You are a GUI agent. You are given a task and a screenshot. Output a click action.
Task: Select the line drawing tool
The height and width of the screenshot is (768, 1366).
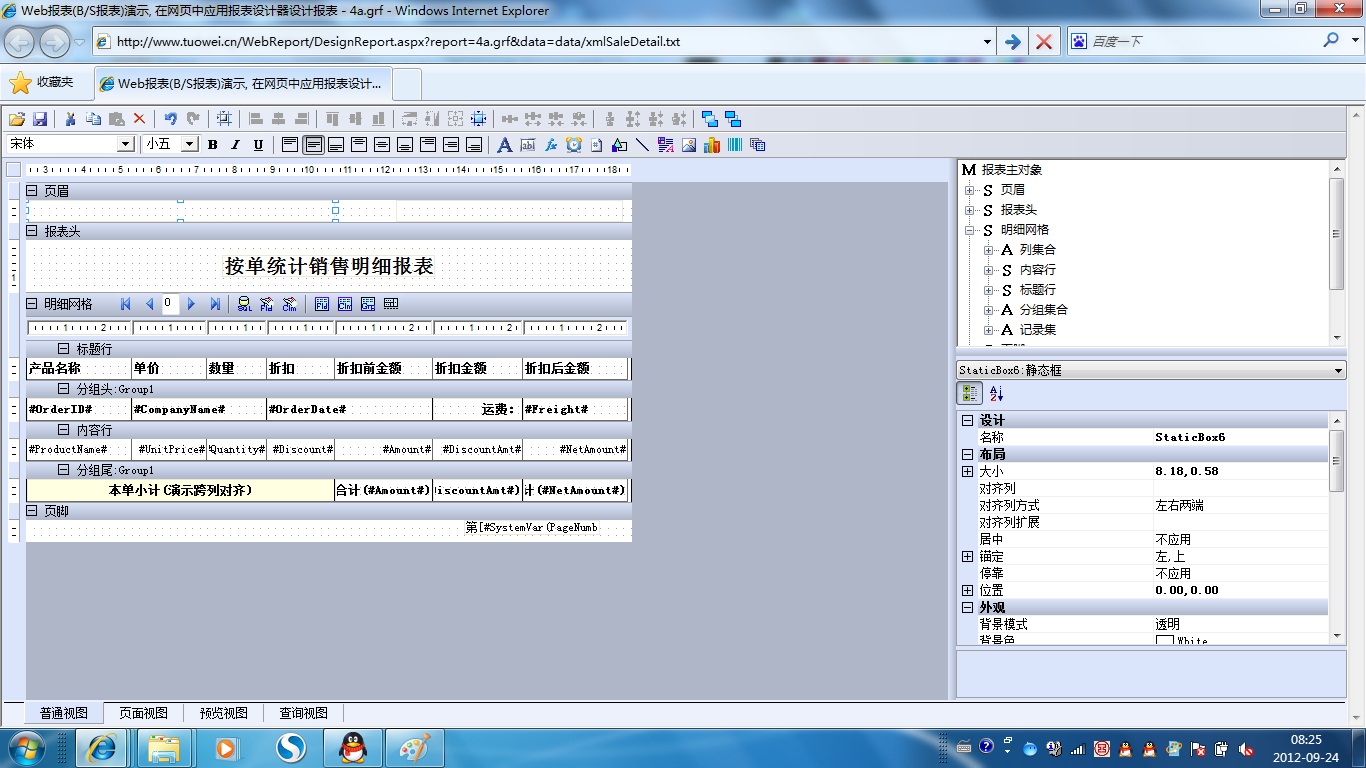point(642,145)
